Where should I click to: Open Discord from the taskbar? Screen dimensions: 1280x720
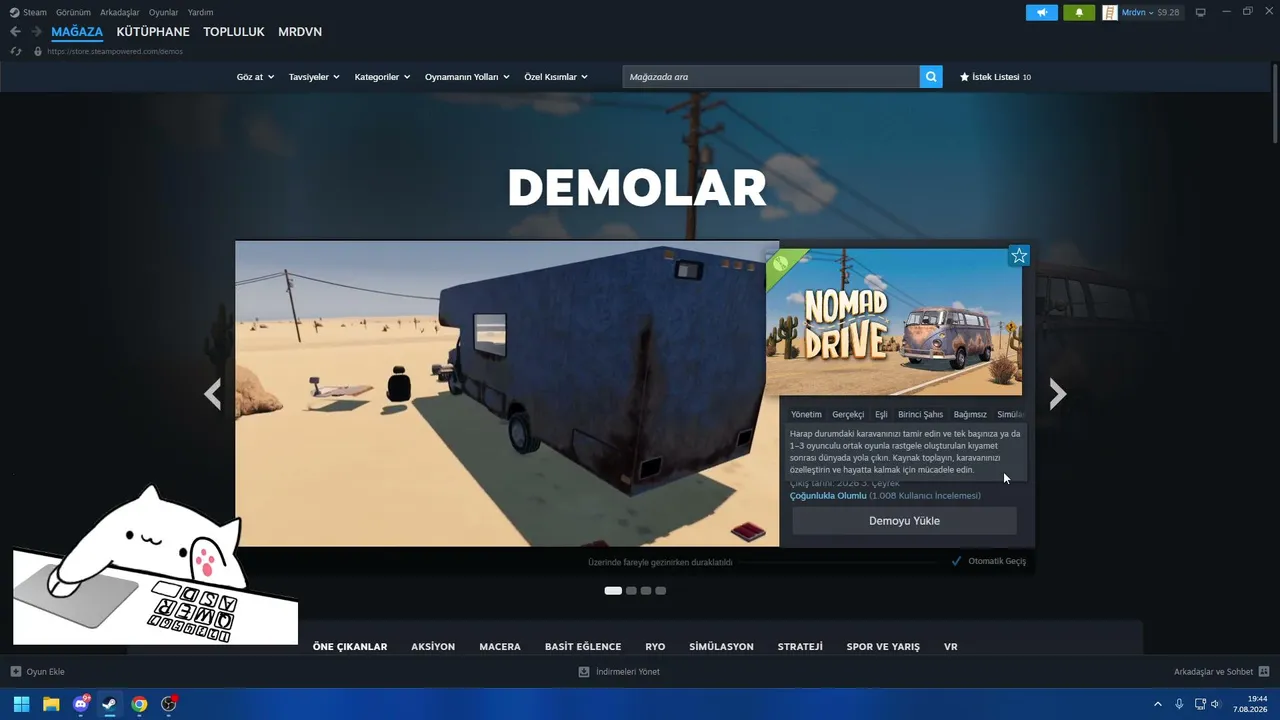[x=80, y=704]
